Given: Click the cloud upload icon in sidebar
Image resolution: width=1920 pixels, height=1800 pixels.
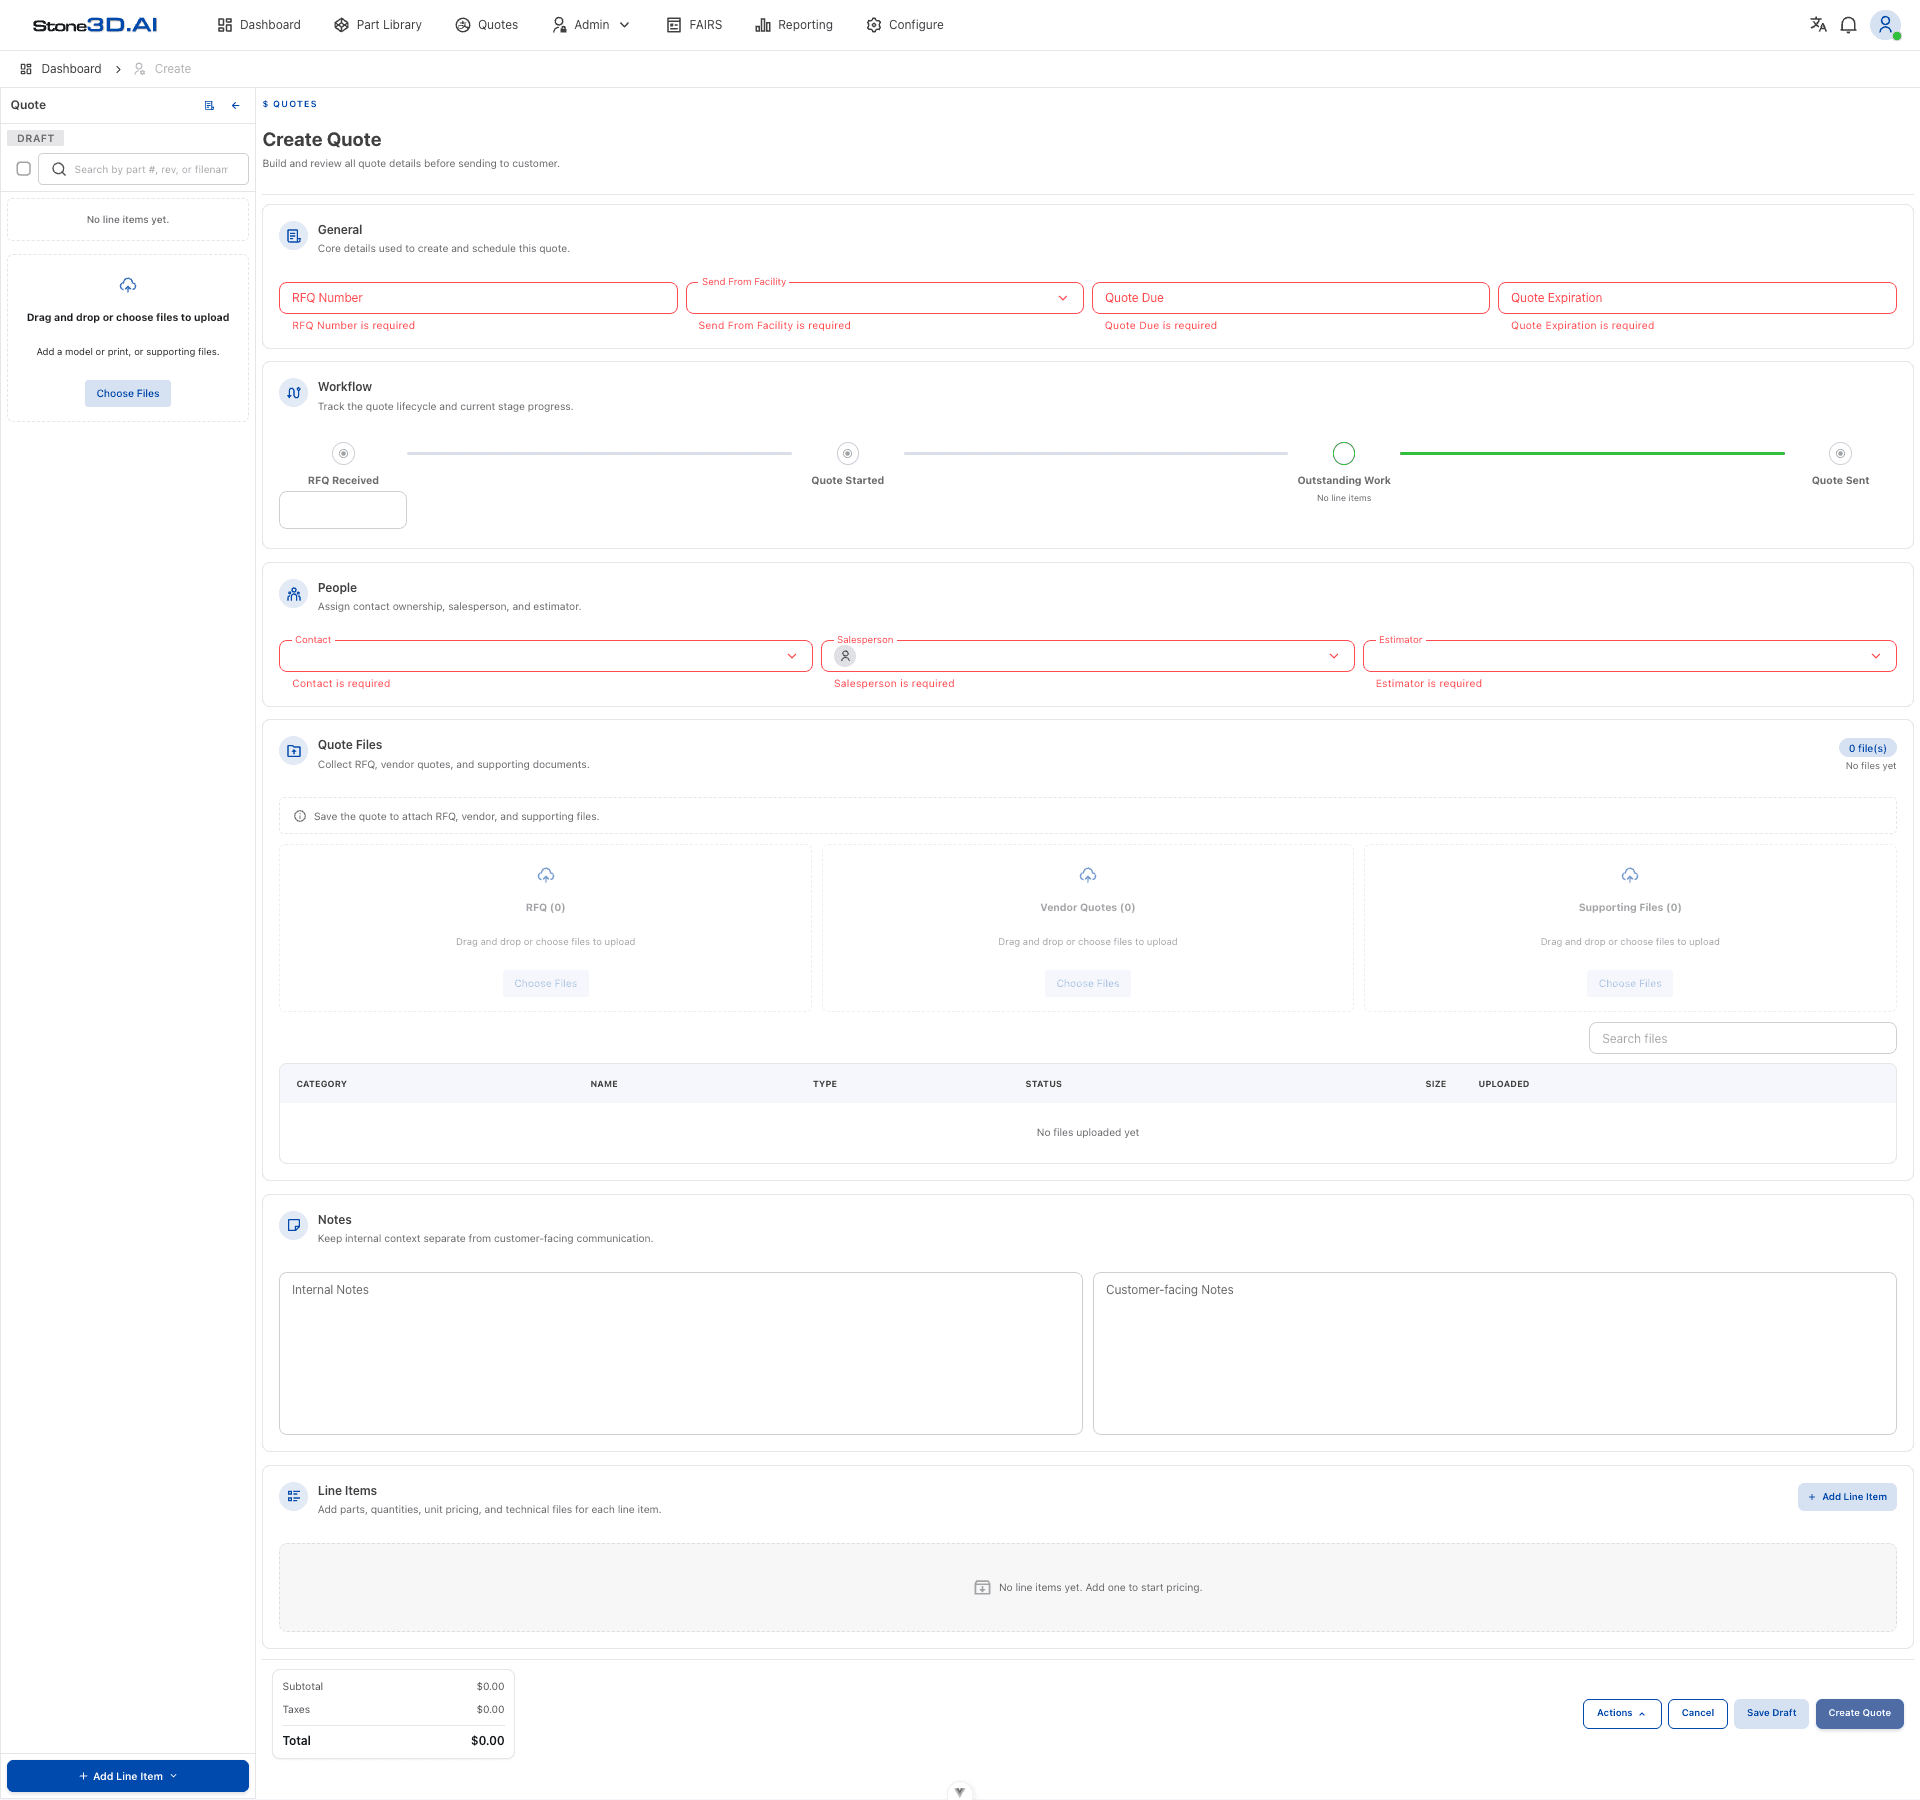Looking at the screenshot, I should (x=128, y=285).
